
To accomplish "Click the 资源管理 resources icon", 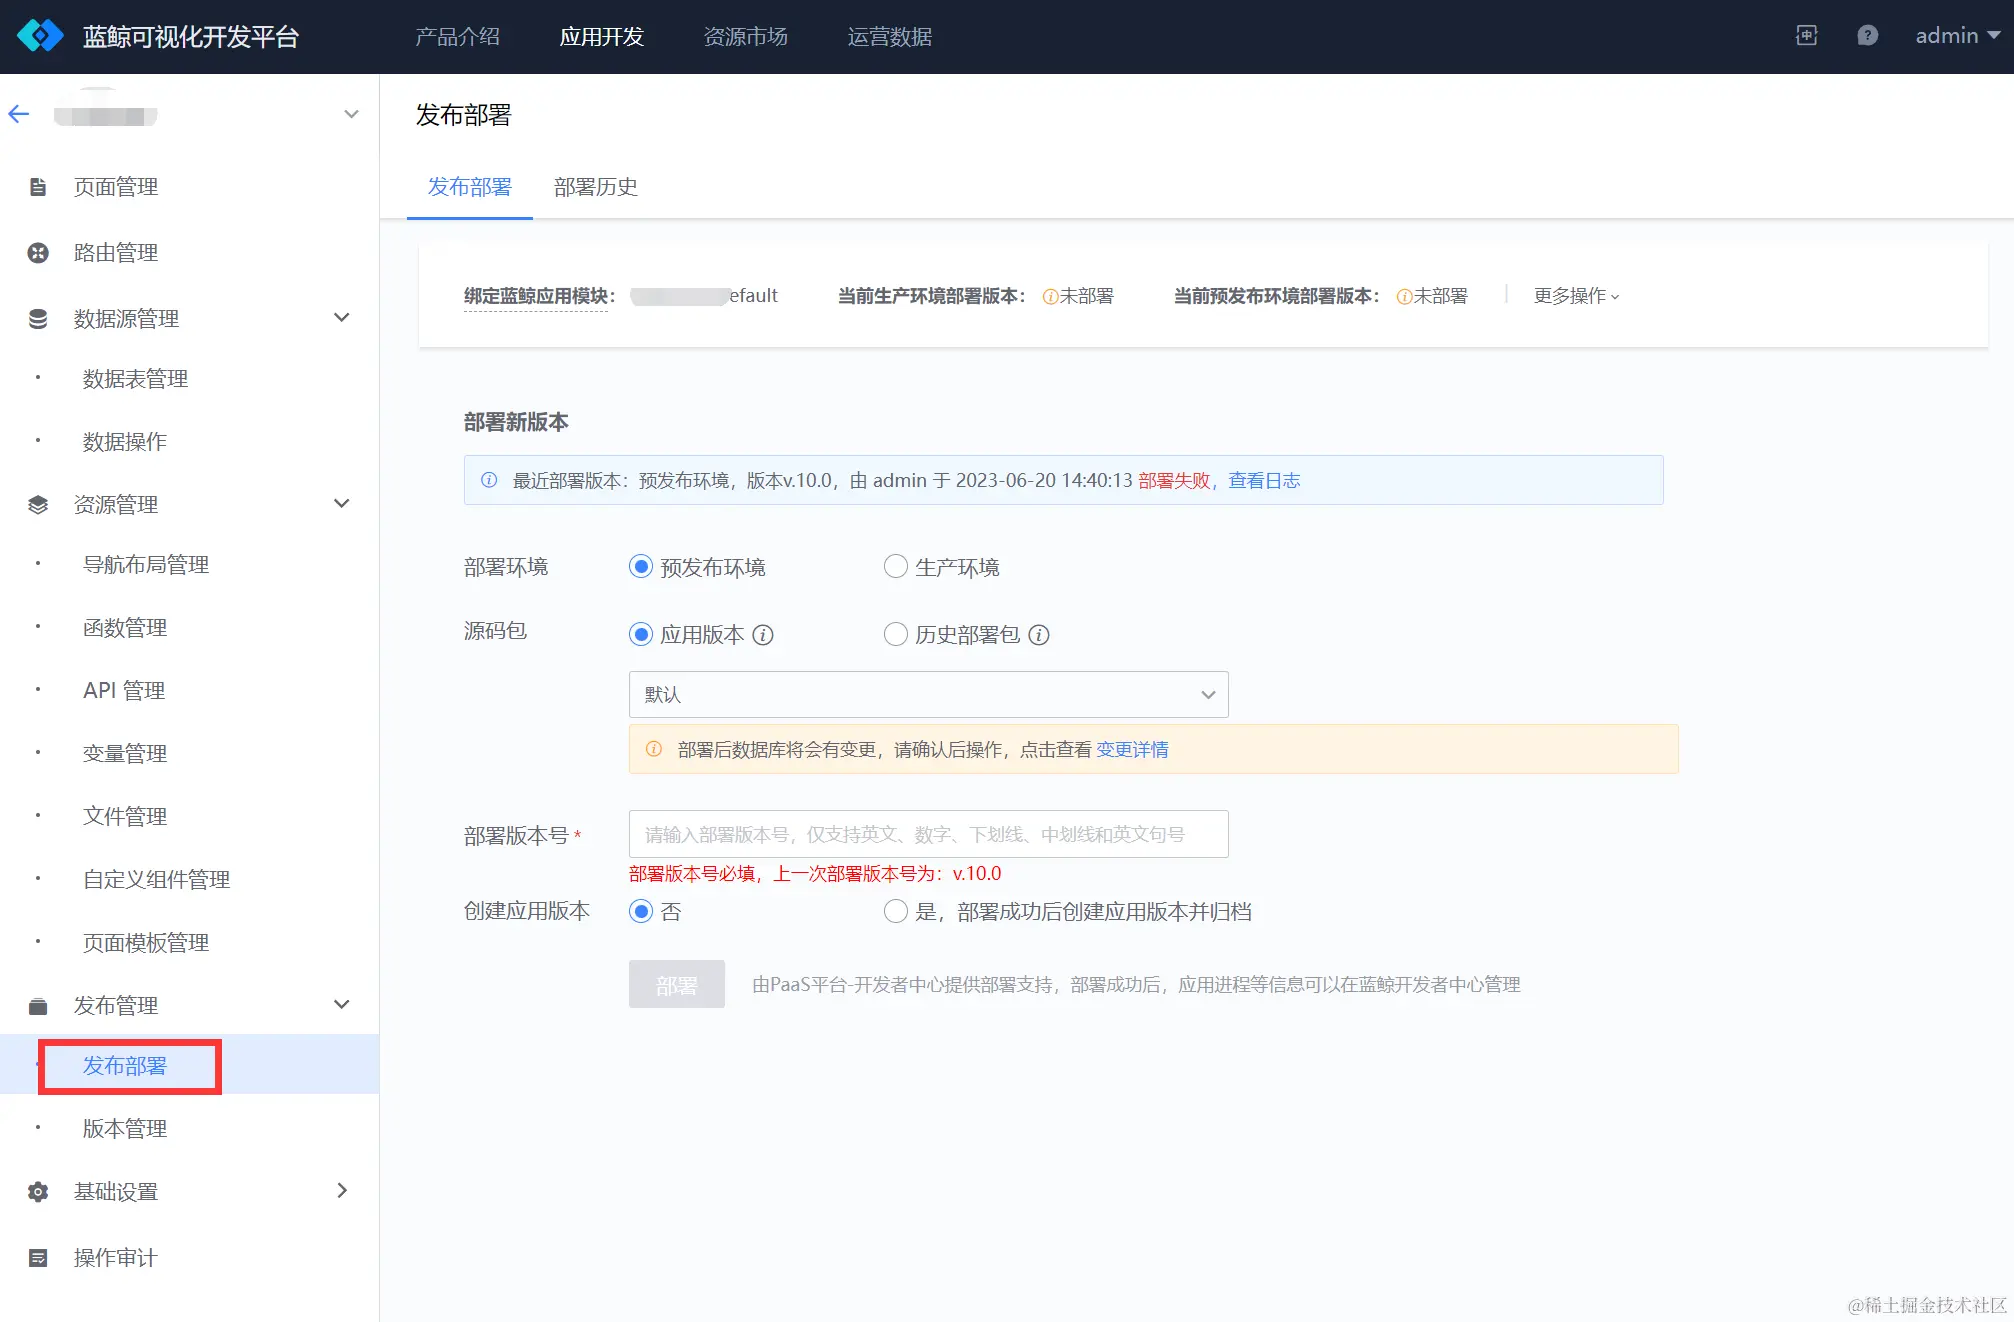I will (x=38, y=504).
